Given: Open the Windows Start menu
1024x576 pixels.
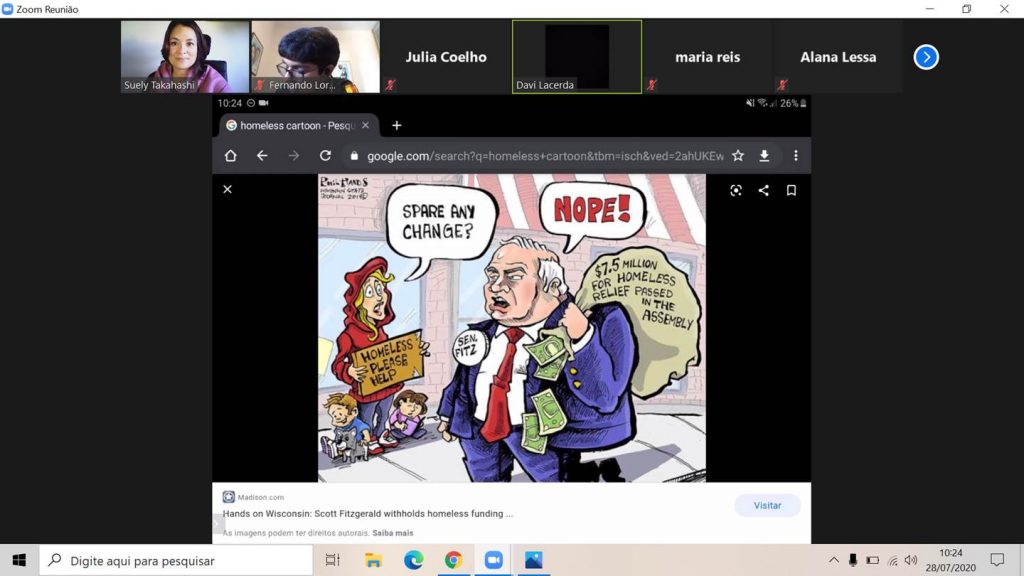Looking at the screenshot, I should pyautogui.click(x=19, y=560).
